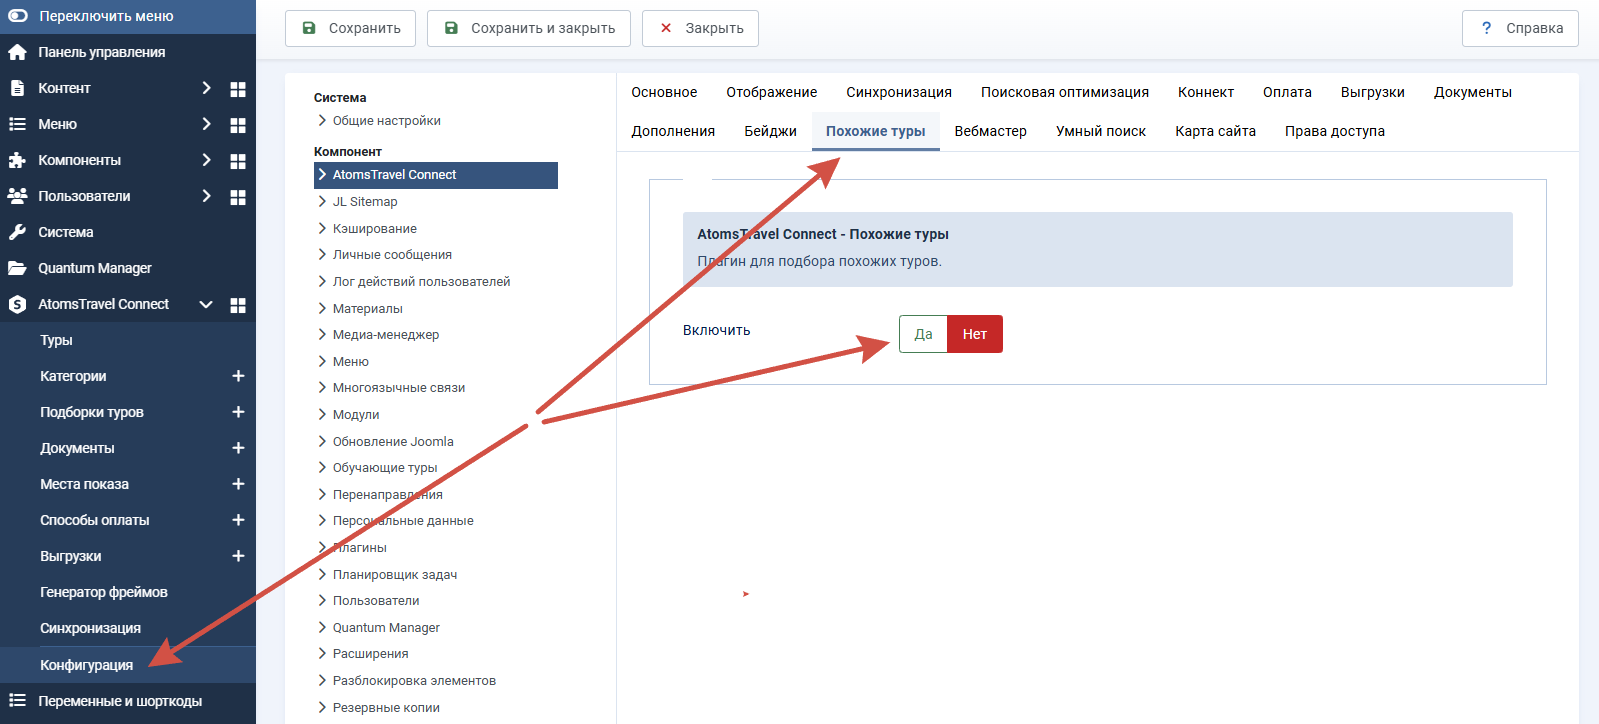Open the dashboard grid icon for Пользователи
1599x724 pixels.
(238, 197)
